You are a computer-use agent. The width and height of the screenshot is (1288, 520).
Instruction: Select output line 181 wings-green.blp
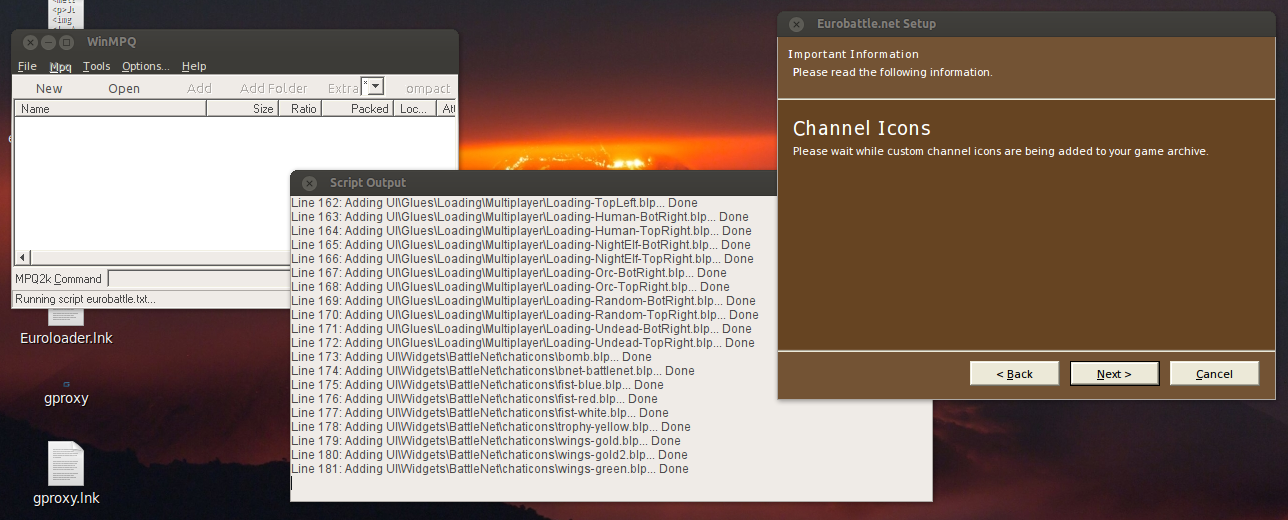pos(490,469)
